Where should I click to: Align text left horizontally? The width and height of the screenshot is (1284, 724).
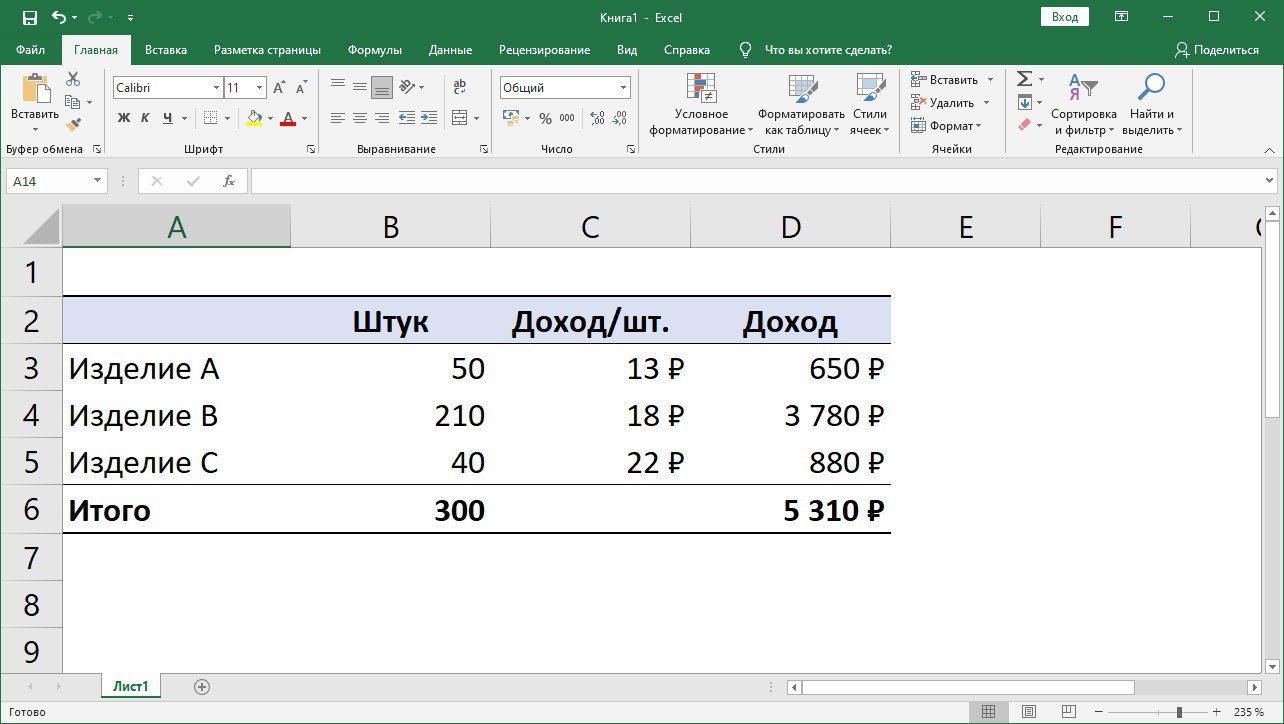[337, 118]
